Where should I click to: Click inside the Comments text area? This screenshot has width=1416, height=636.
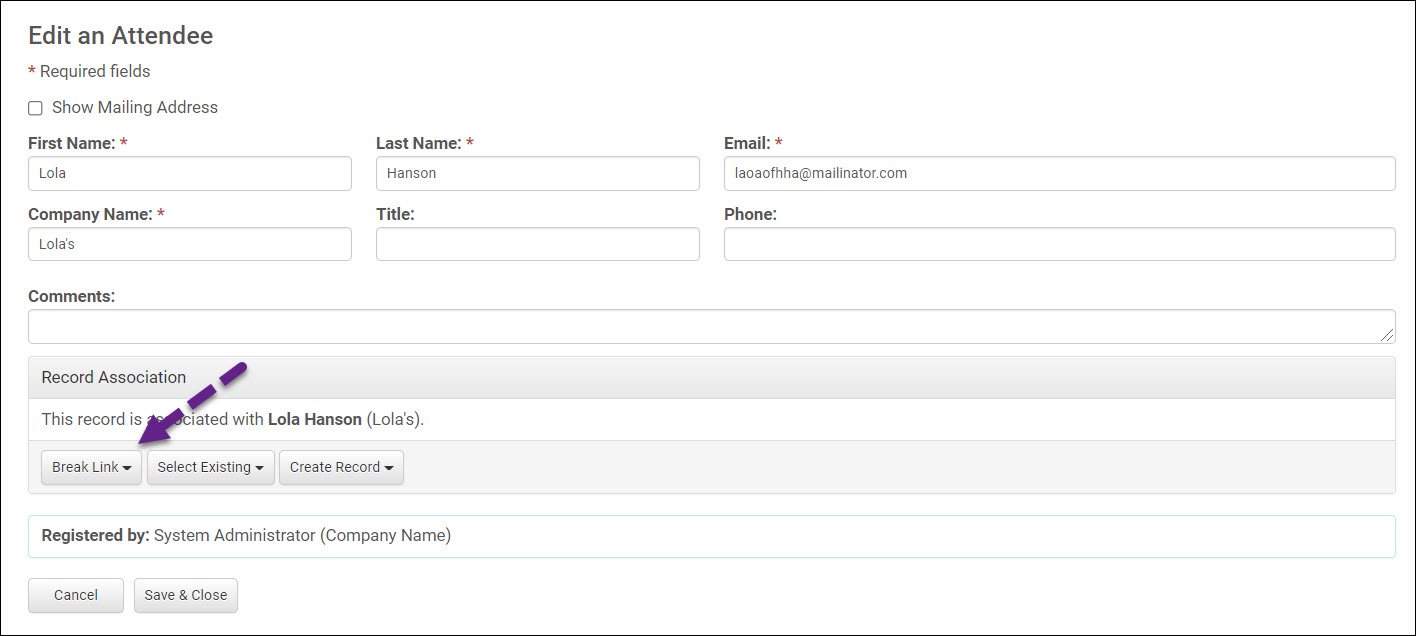pyautogui.click(x=700, y=326)
